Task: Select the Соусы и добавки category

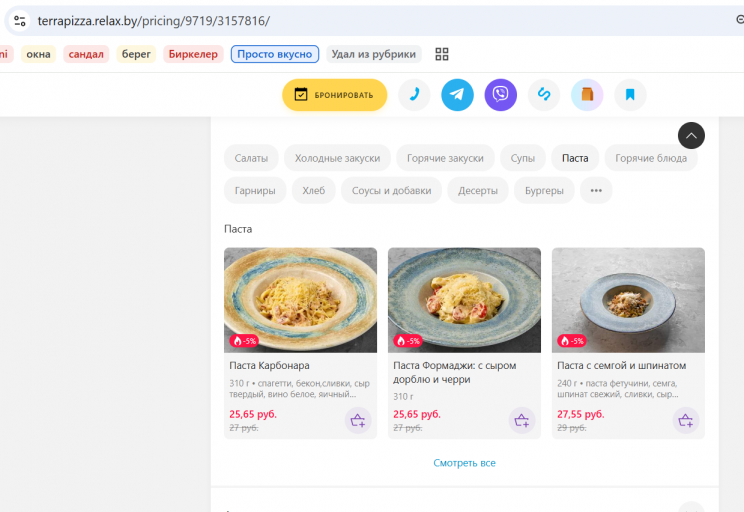Action: pos(391,190)
